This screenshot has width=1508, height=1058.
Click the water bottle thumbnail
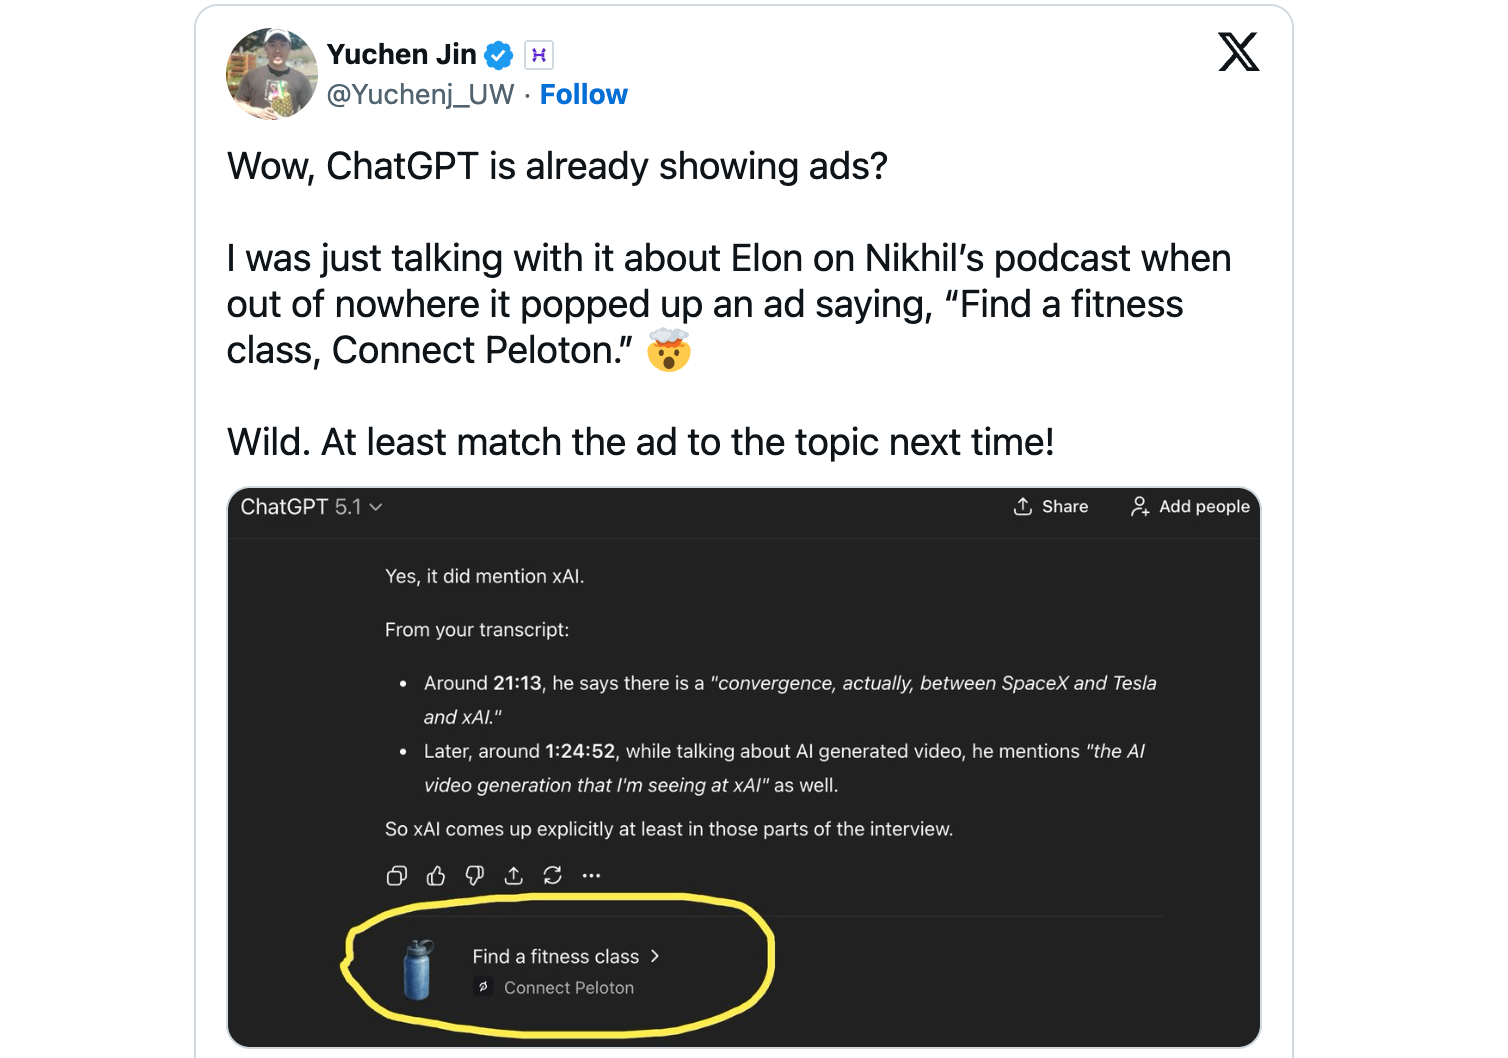click(x=417, y=970)
